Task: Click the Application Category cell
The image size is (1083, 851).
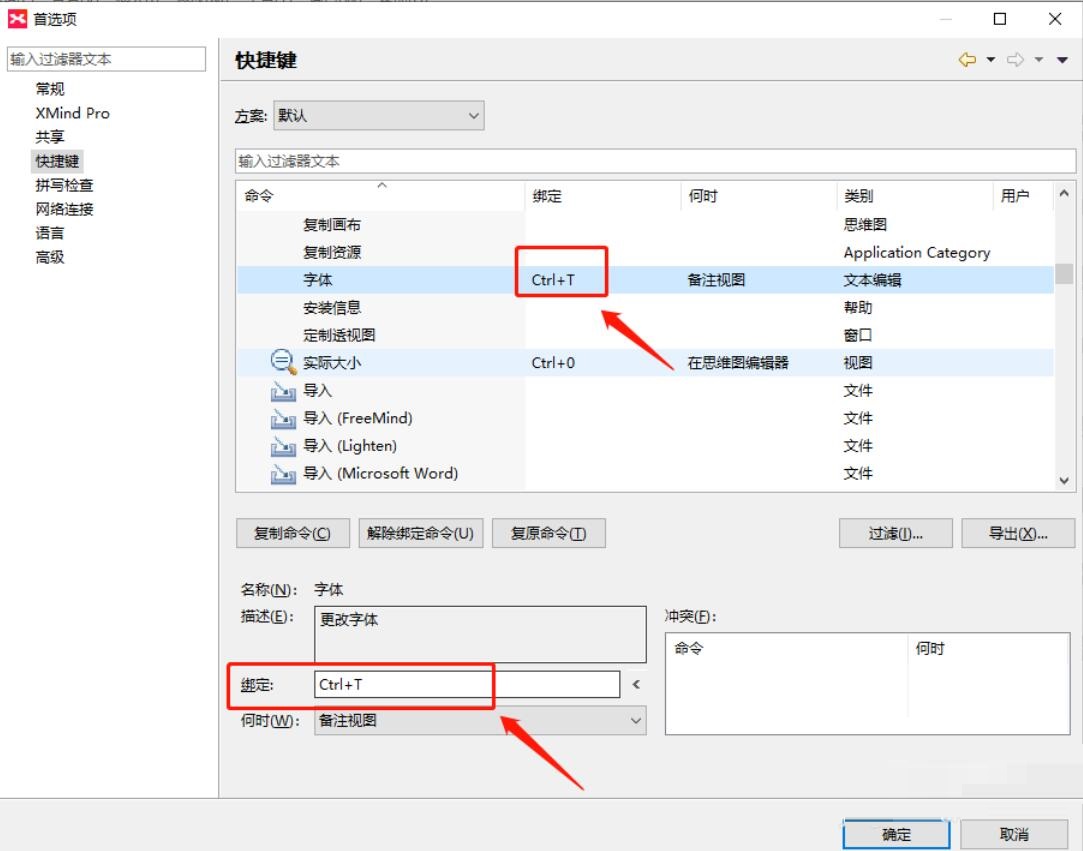Action: pos(917,252)
